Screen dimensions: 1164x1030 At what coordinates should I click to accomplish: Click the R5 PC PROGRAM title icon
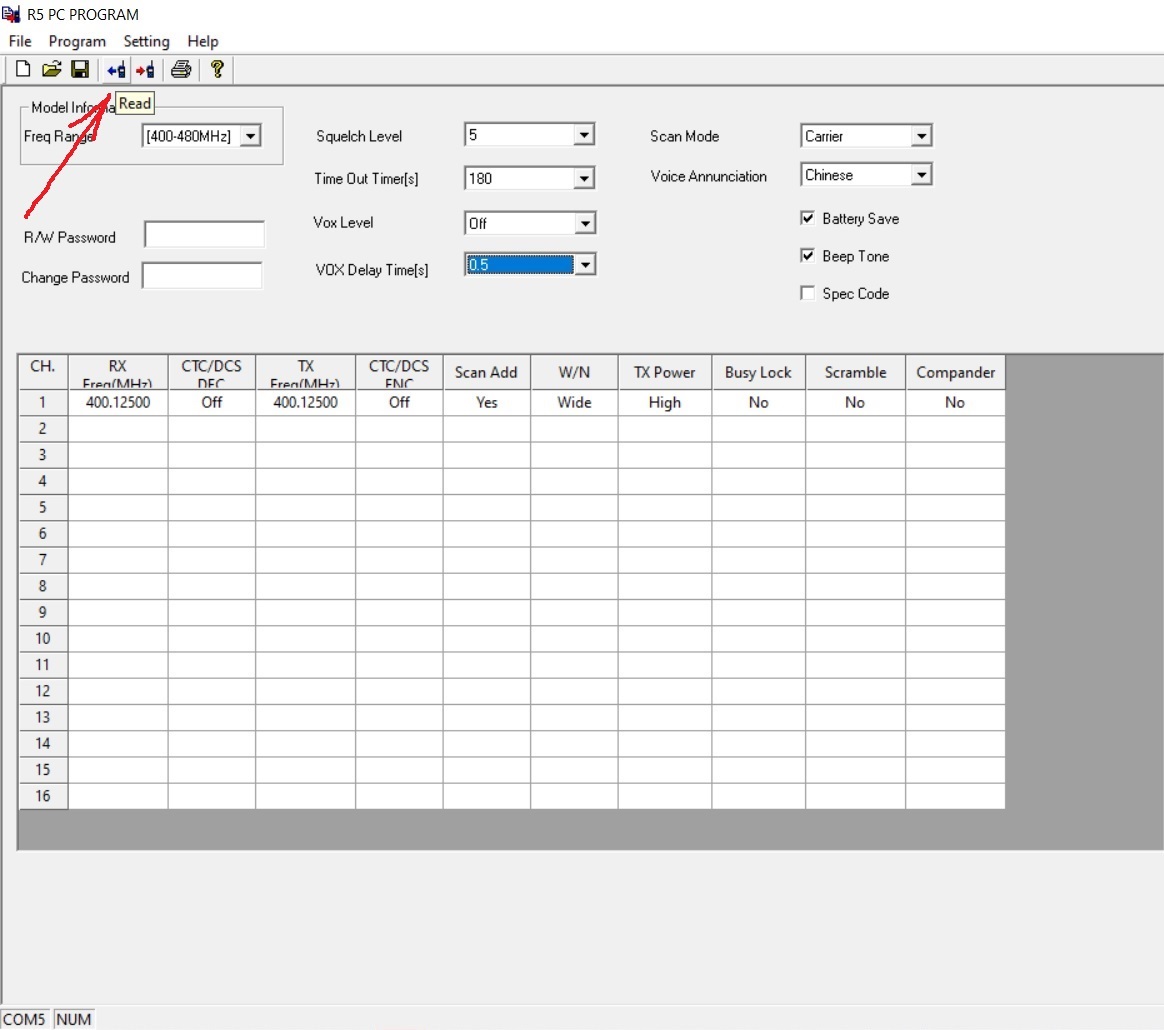click(11, 13)
